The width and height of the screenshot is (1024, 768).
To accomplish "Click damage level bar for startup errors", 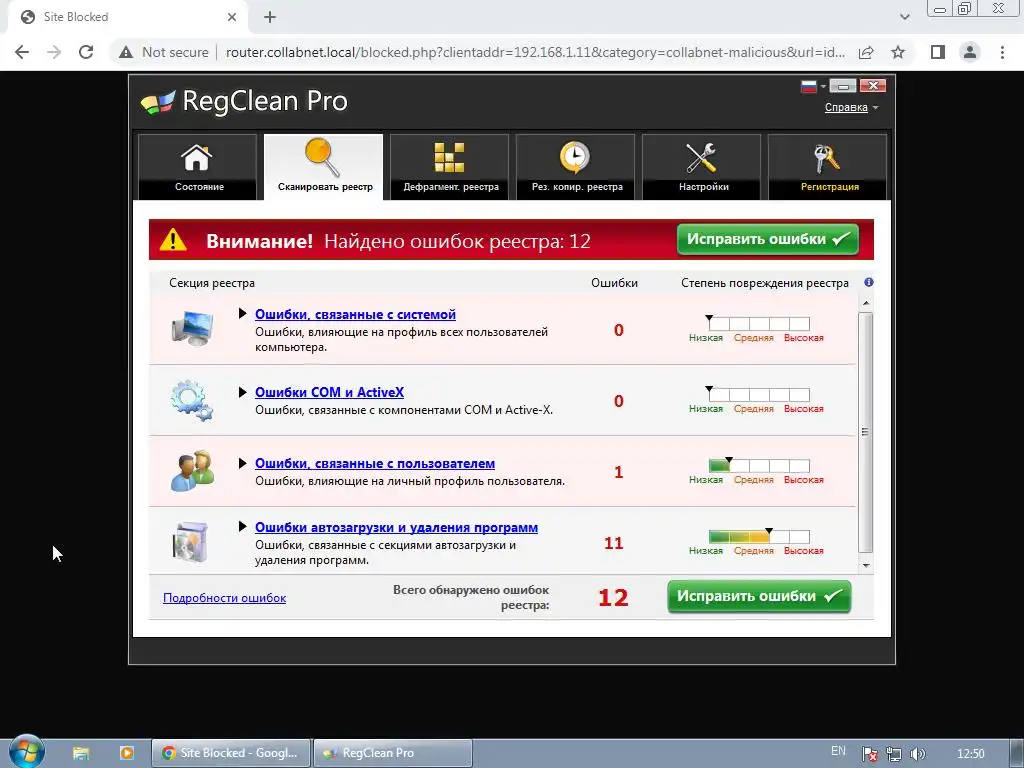I will click(x=759, y=537).
